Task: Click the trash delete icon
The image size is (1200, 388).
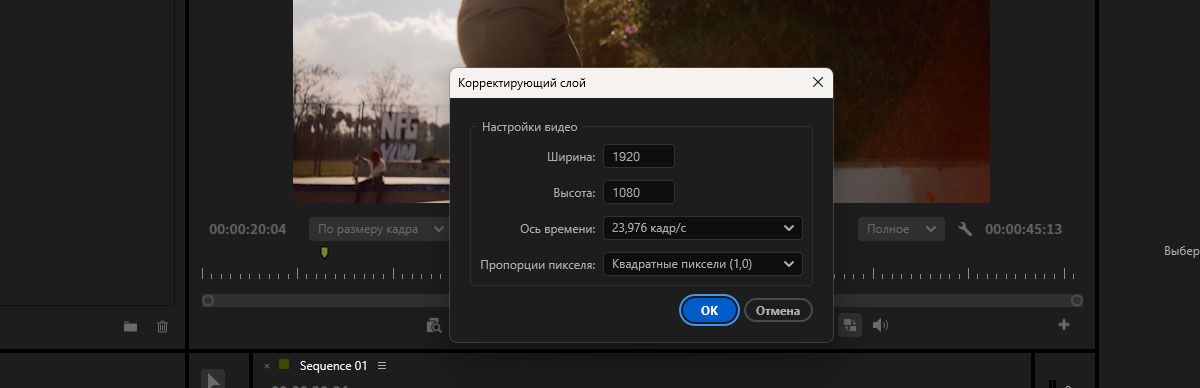Action: [x=162, y=326]
